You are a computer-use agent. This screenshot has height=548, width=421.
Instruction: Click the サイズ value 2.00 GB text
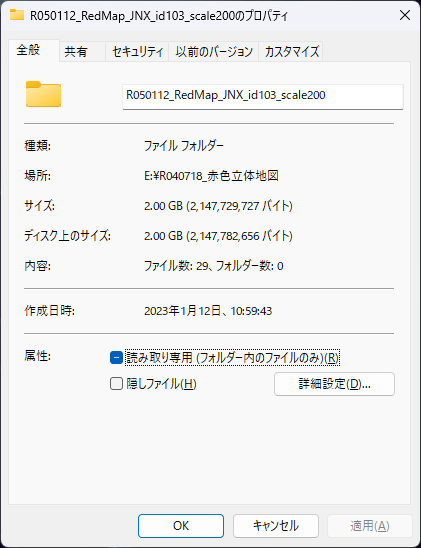[218, 206]
